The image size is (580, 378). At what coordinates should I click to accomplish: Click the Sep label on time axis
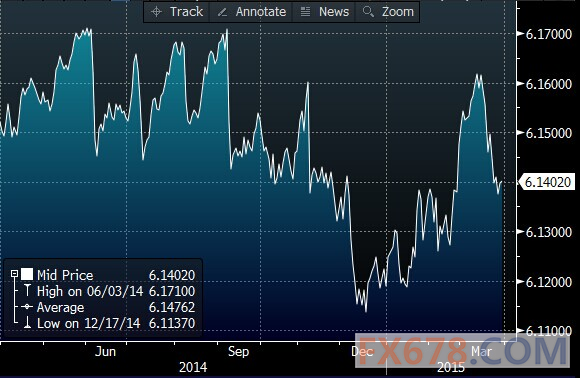pyautogui.click(x=238, y=351)
